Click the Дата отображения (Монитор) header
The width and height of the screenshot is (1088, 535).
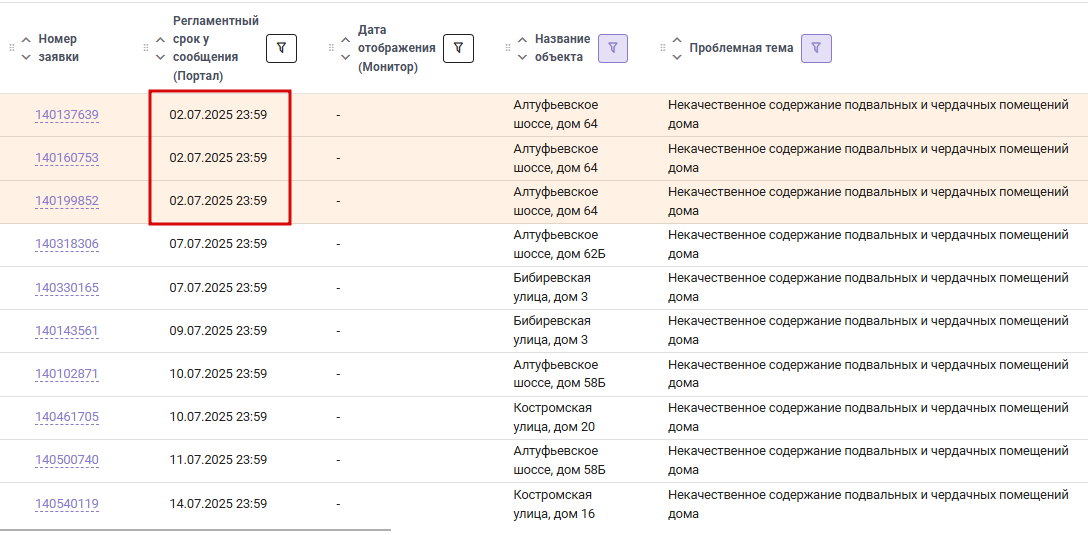397,48
